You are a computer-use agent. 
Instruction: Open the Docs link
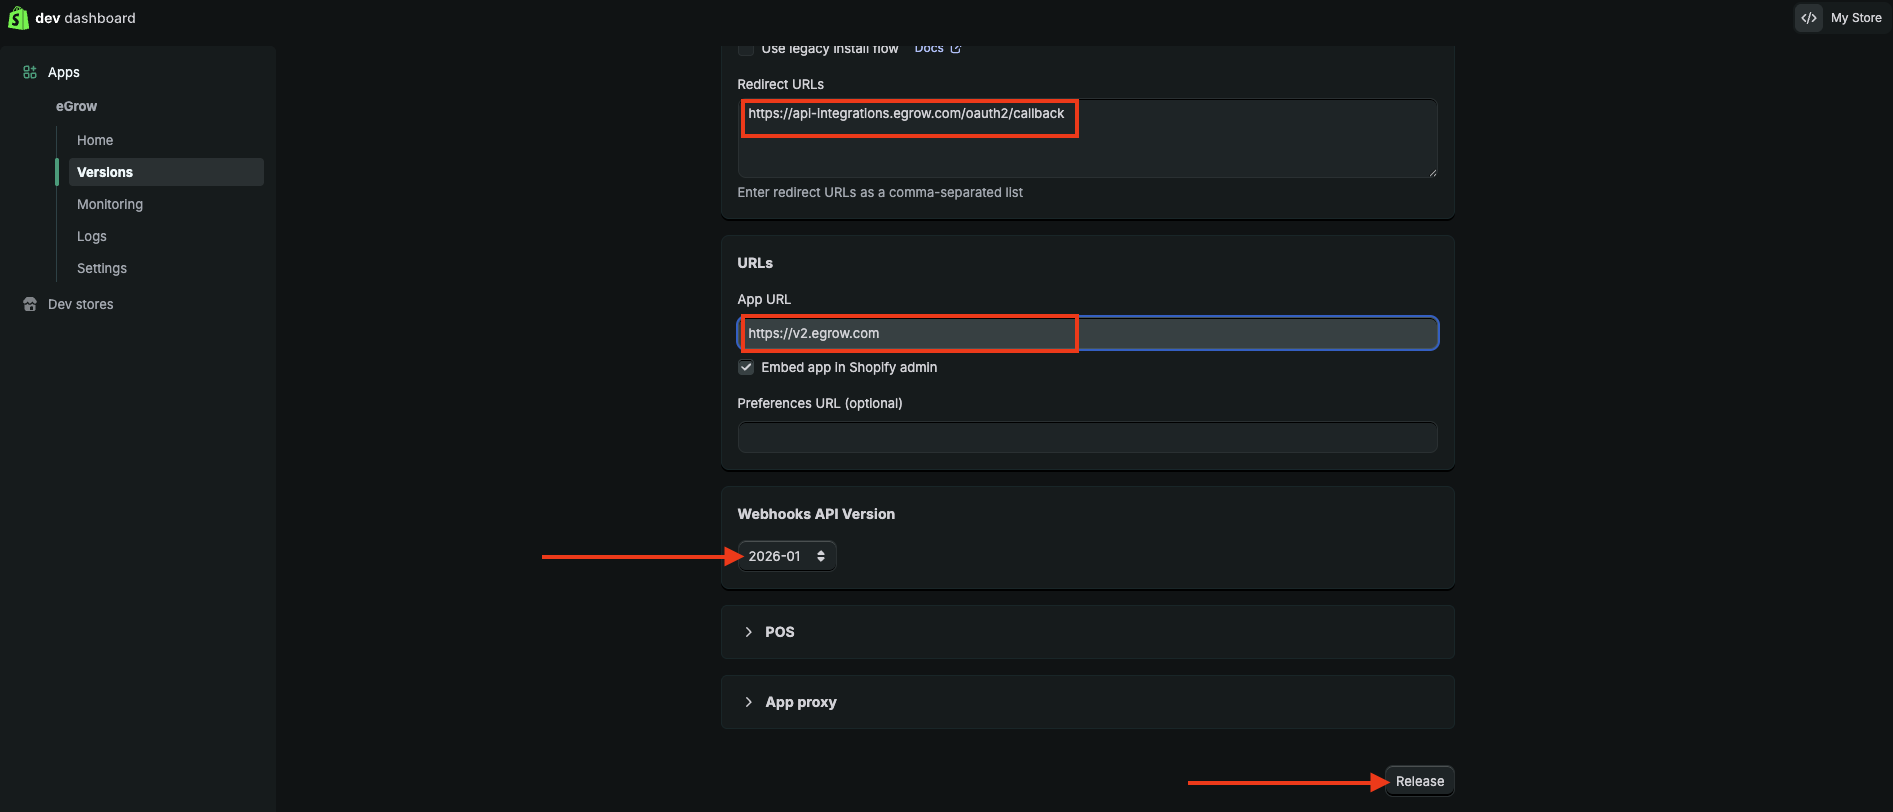tap(929, 48)
